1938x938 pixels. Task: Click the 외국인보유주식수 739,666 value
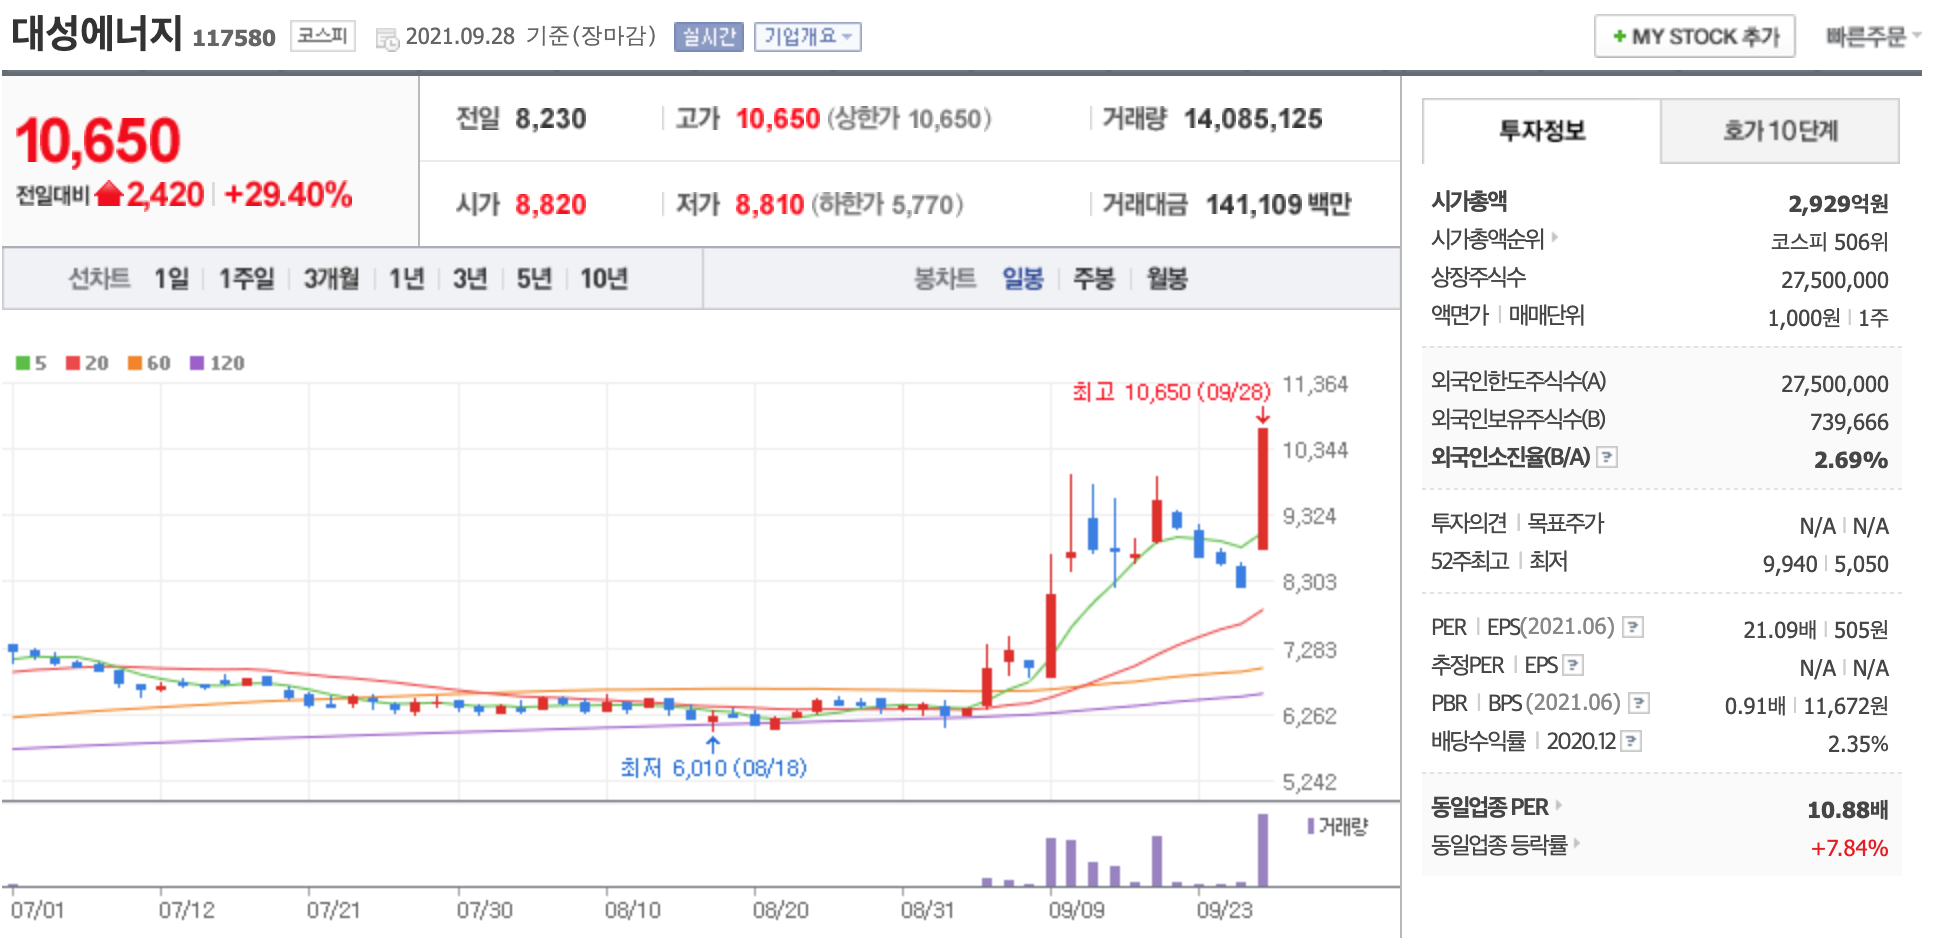point(1849,422)
